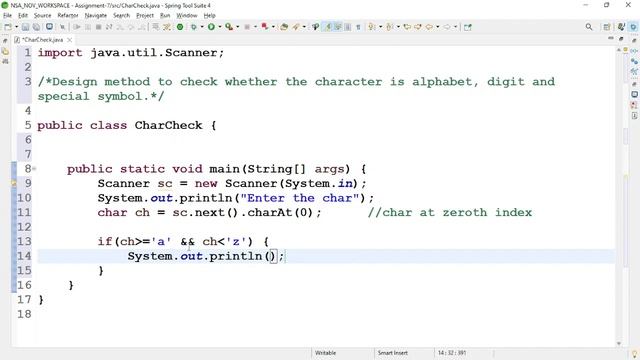The image size is (640, 360).
Task: Click the Run Last Tool (External Tools) icon
Action: pos(229,27)
